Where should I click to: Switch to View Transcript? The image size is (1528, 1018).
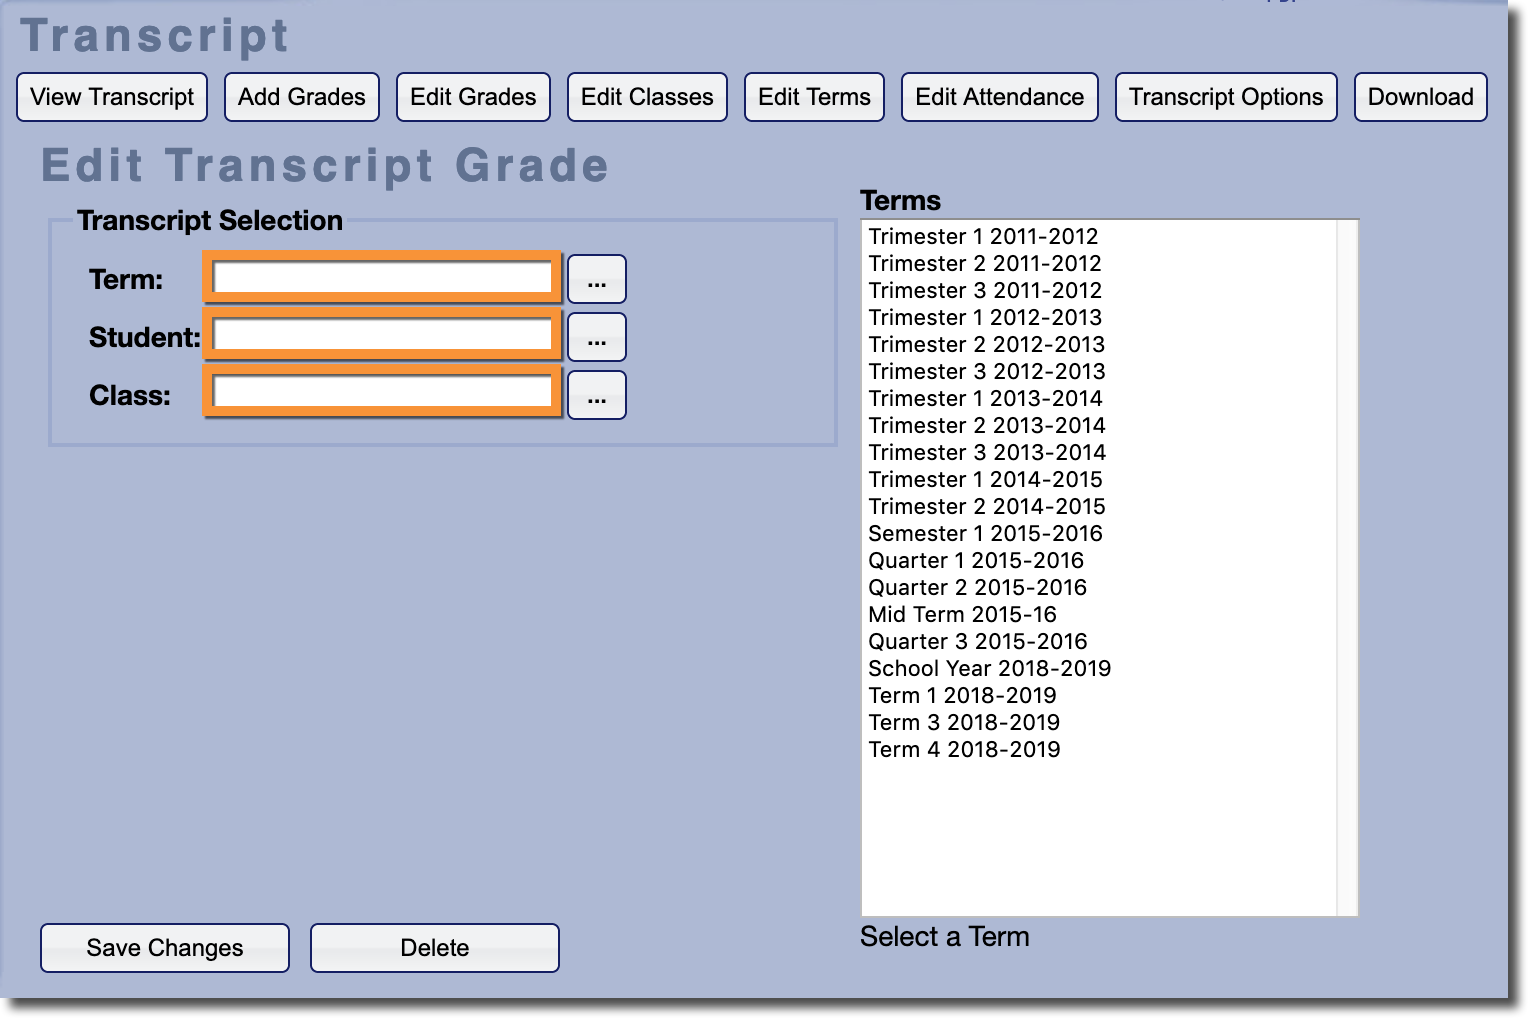pos(112,97)
